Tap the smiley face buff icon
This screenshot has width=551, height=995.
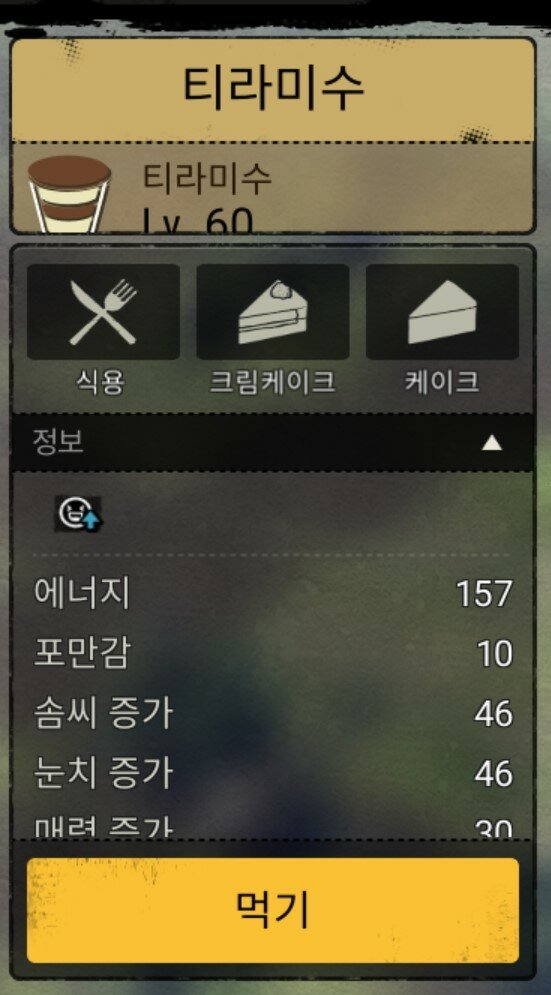[x=79, y=513]
